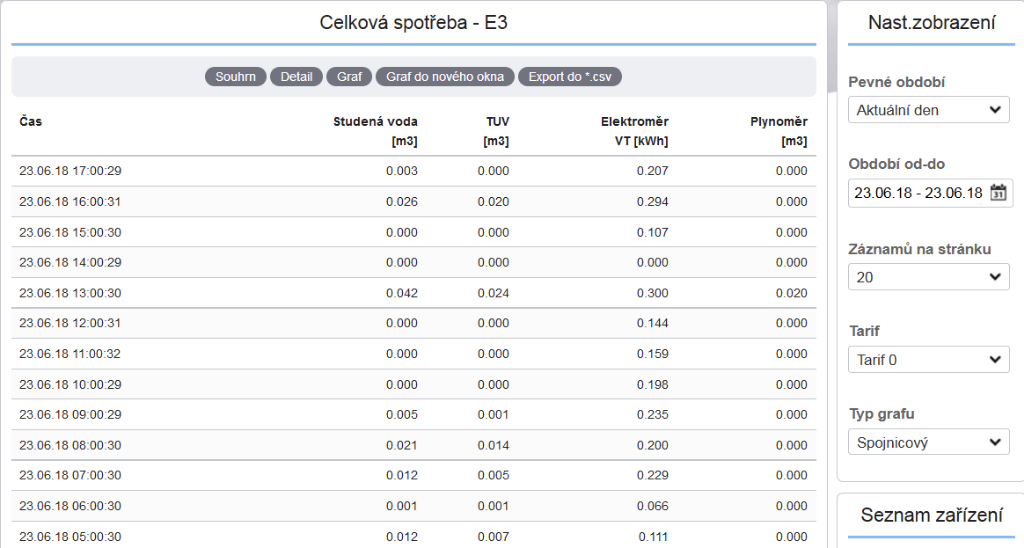The image size is (1024, 548).
Task: Open Graf do nového okna
Action: click(x=445, y=76)
